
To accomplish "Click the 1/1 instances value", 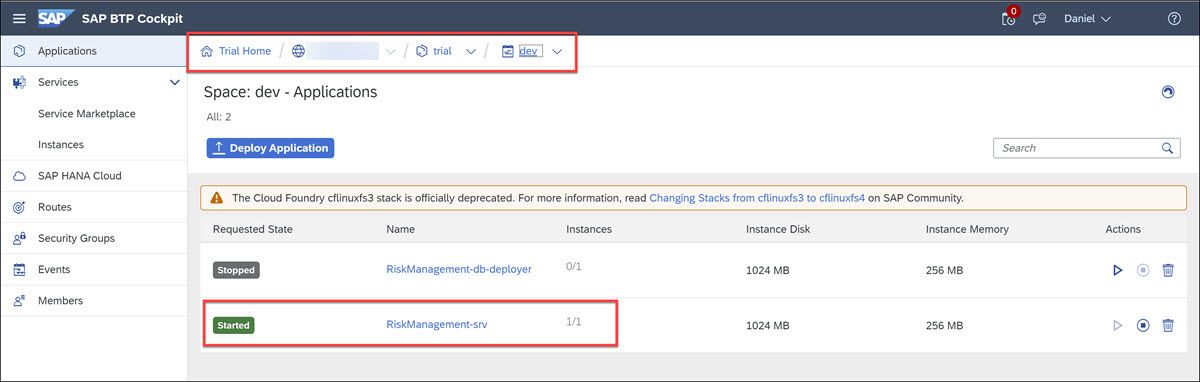I will pyautogui.click(x=573, y=321).
